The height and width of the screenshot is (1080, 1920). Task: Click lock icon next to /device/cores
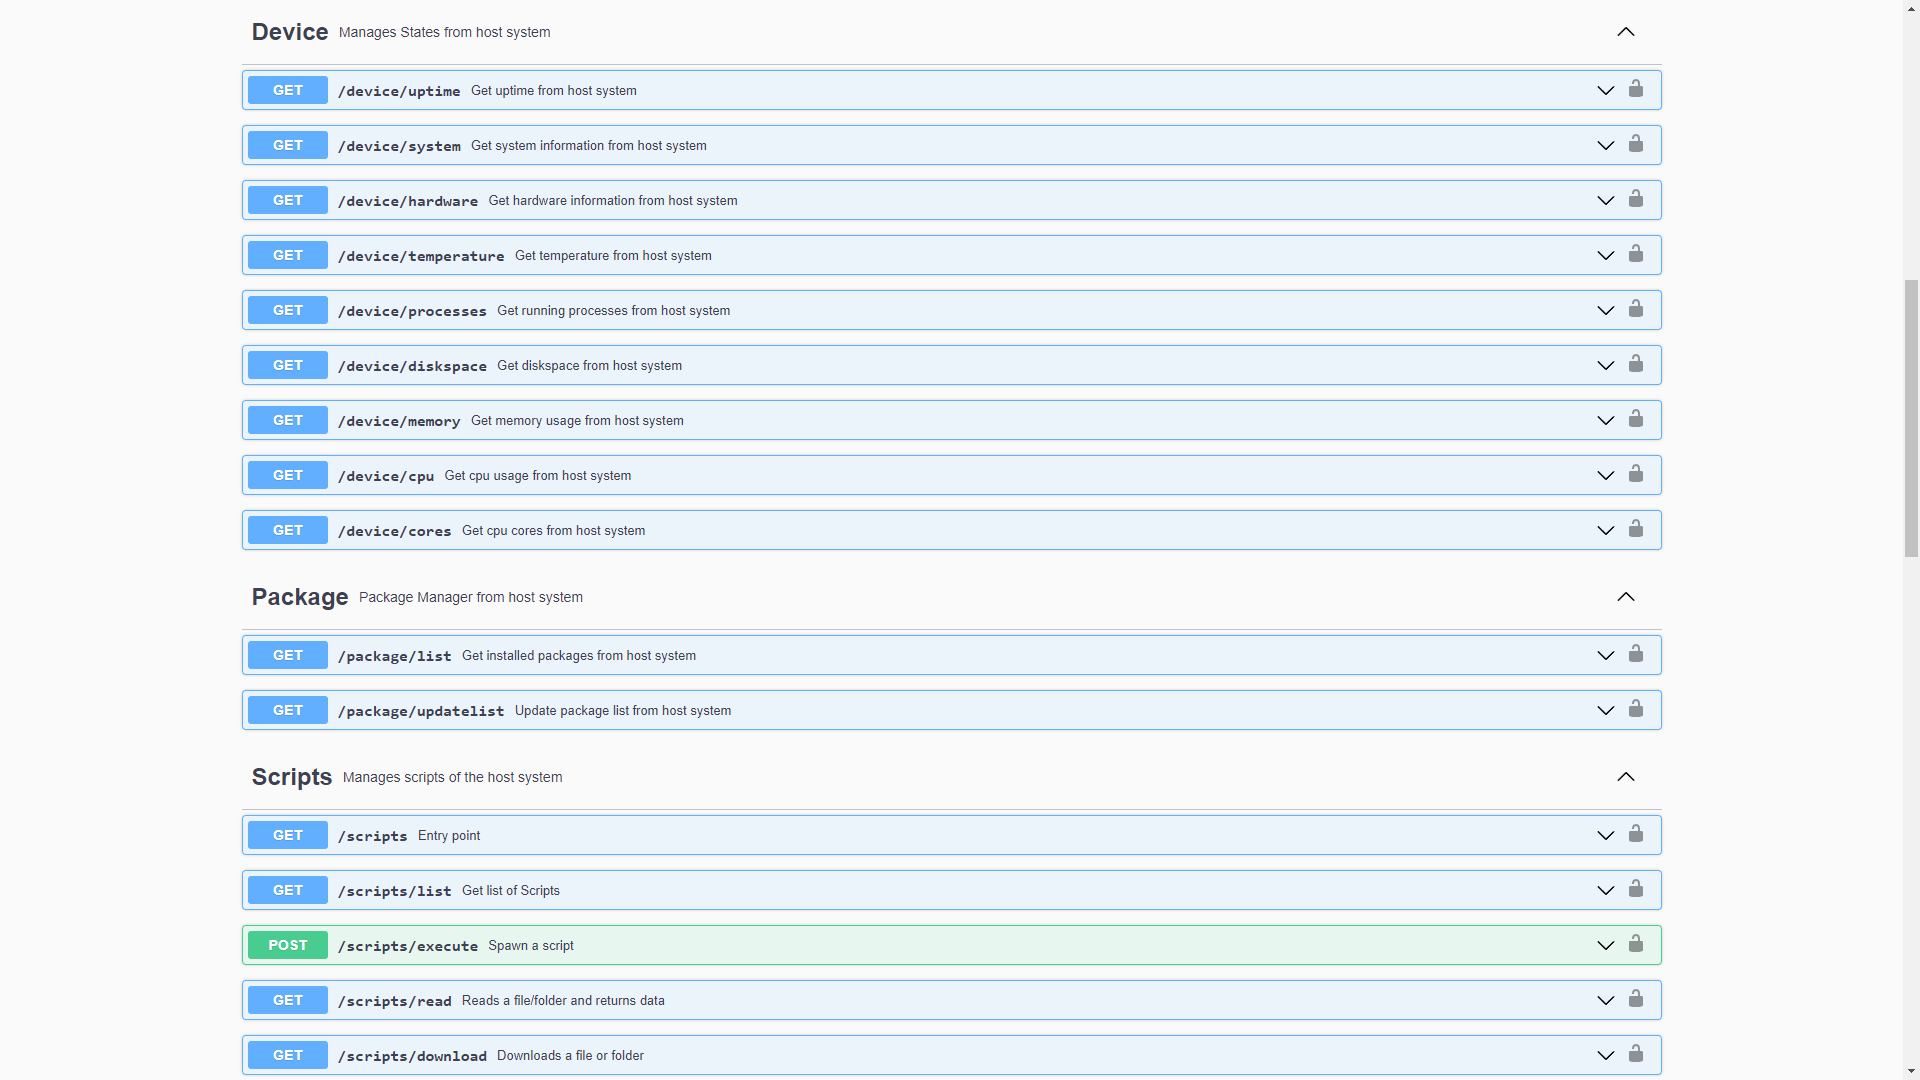click(1635, 529)
